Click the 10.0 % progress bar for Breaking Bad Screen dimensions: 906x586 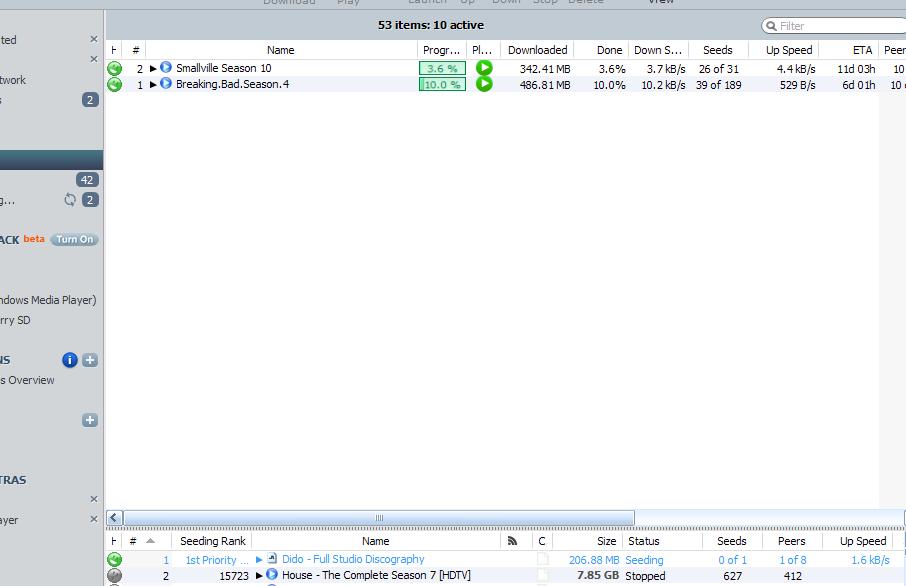click(442, 84)
